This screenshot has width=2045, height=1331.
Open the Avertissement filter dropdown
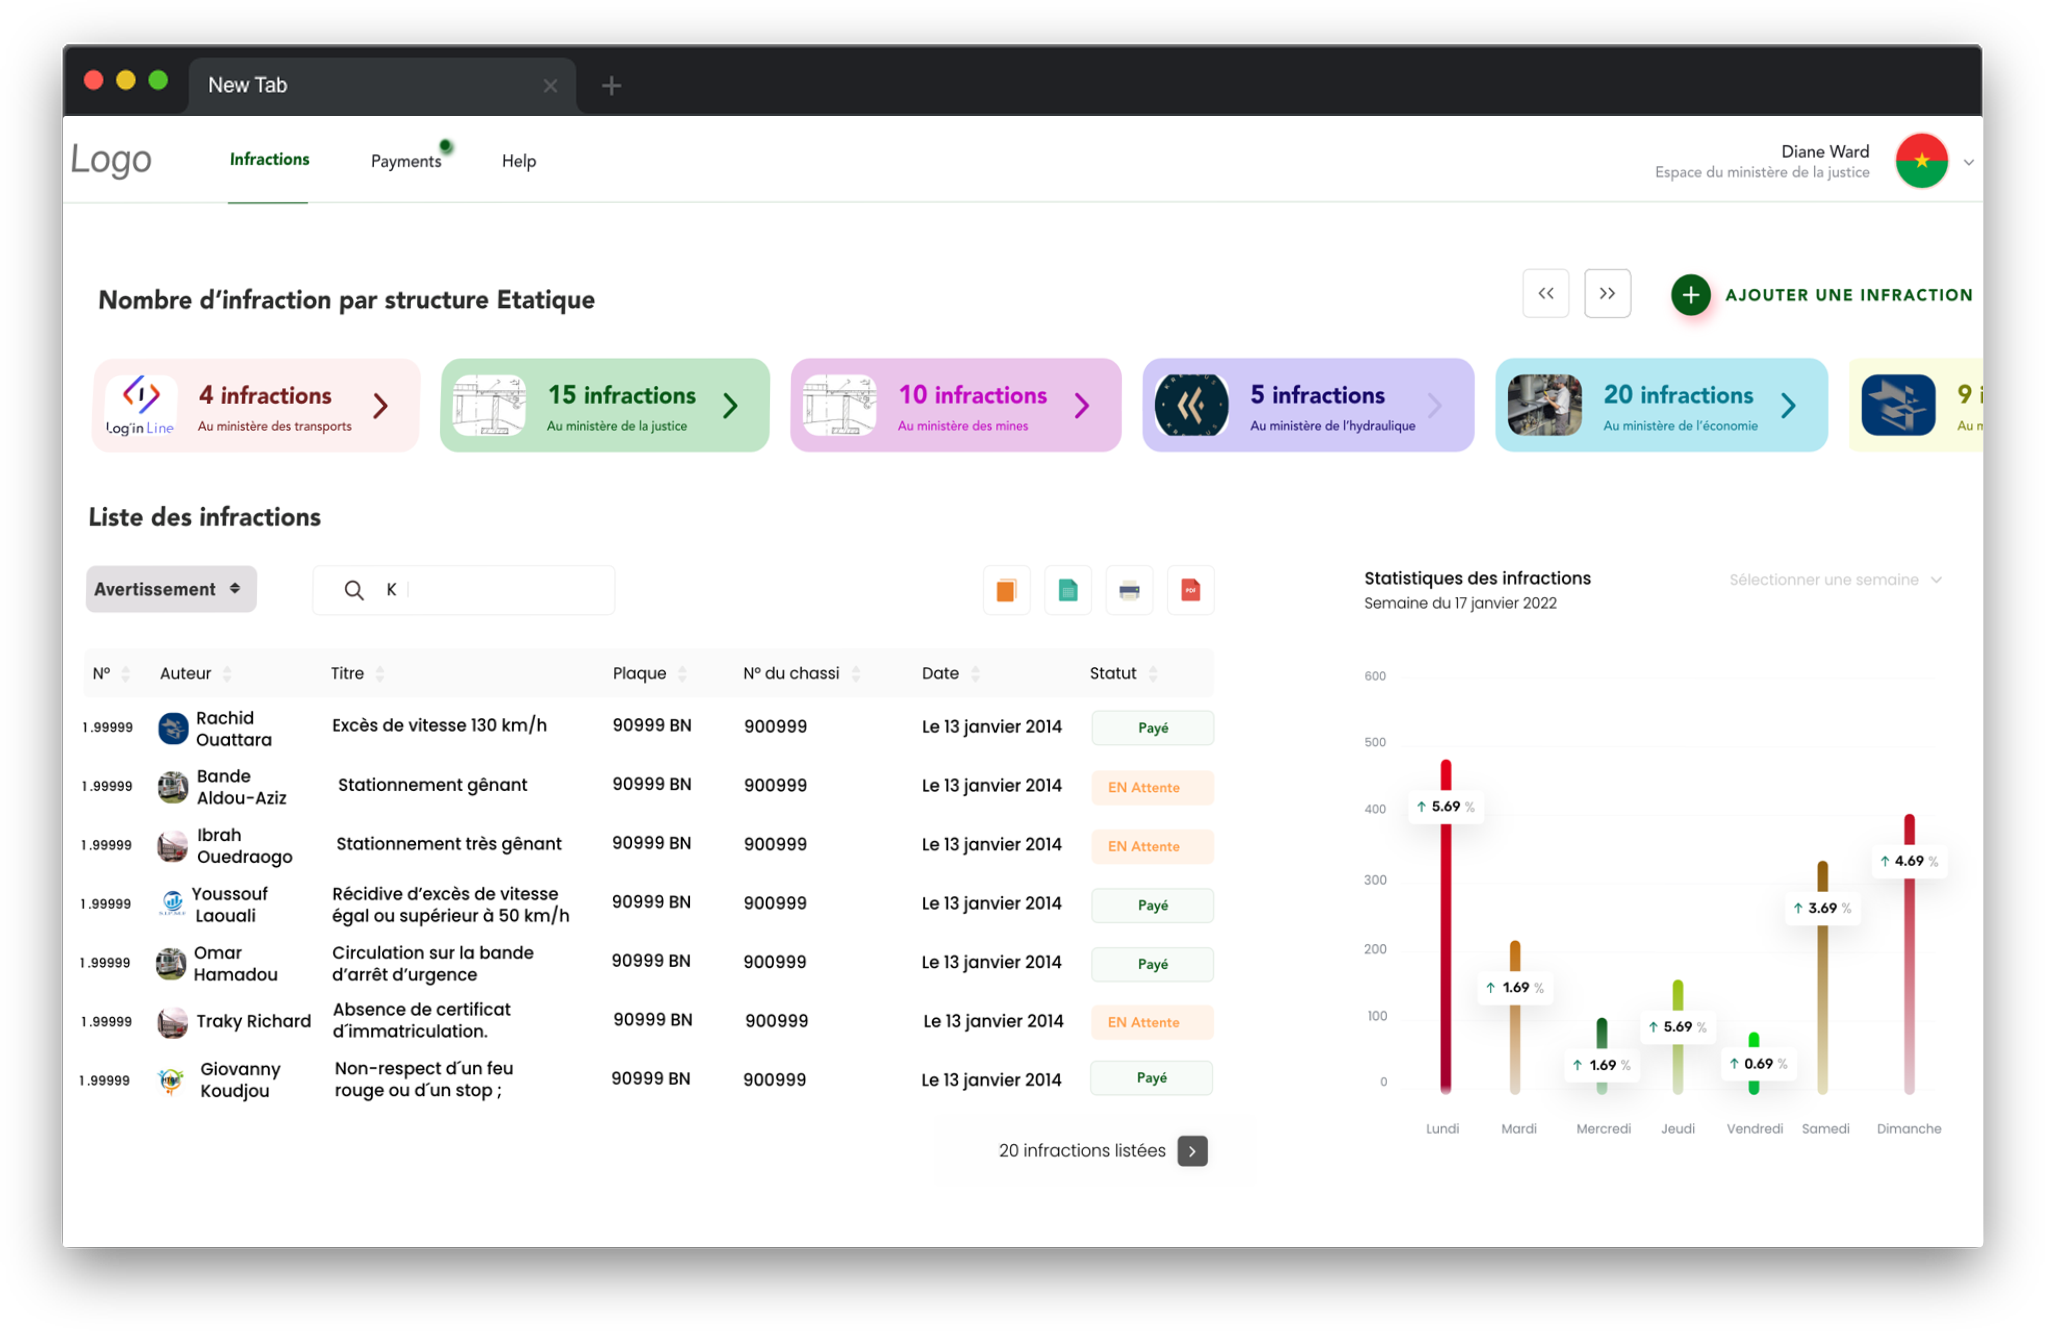tap(170, 589)
